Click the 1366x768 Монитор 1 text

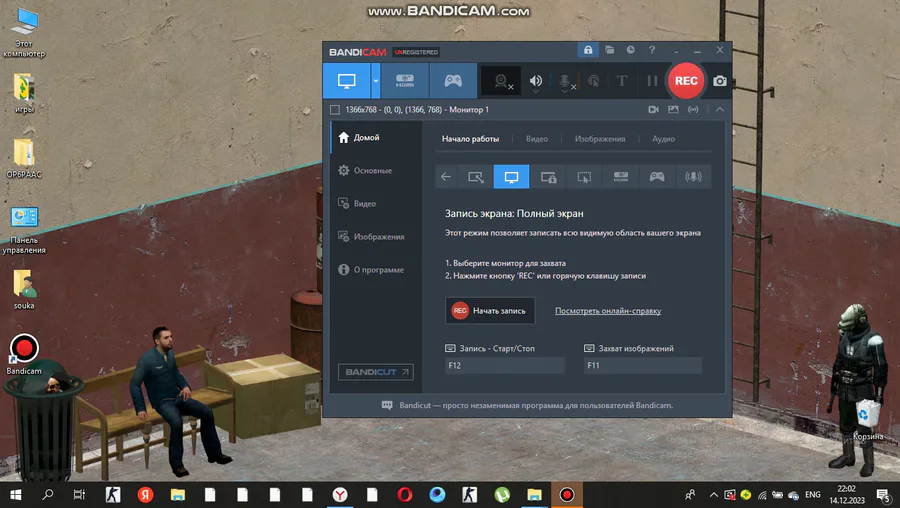coord(417,110)
